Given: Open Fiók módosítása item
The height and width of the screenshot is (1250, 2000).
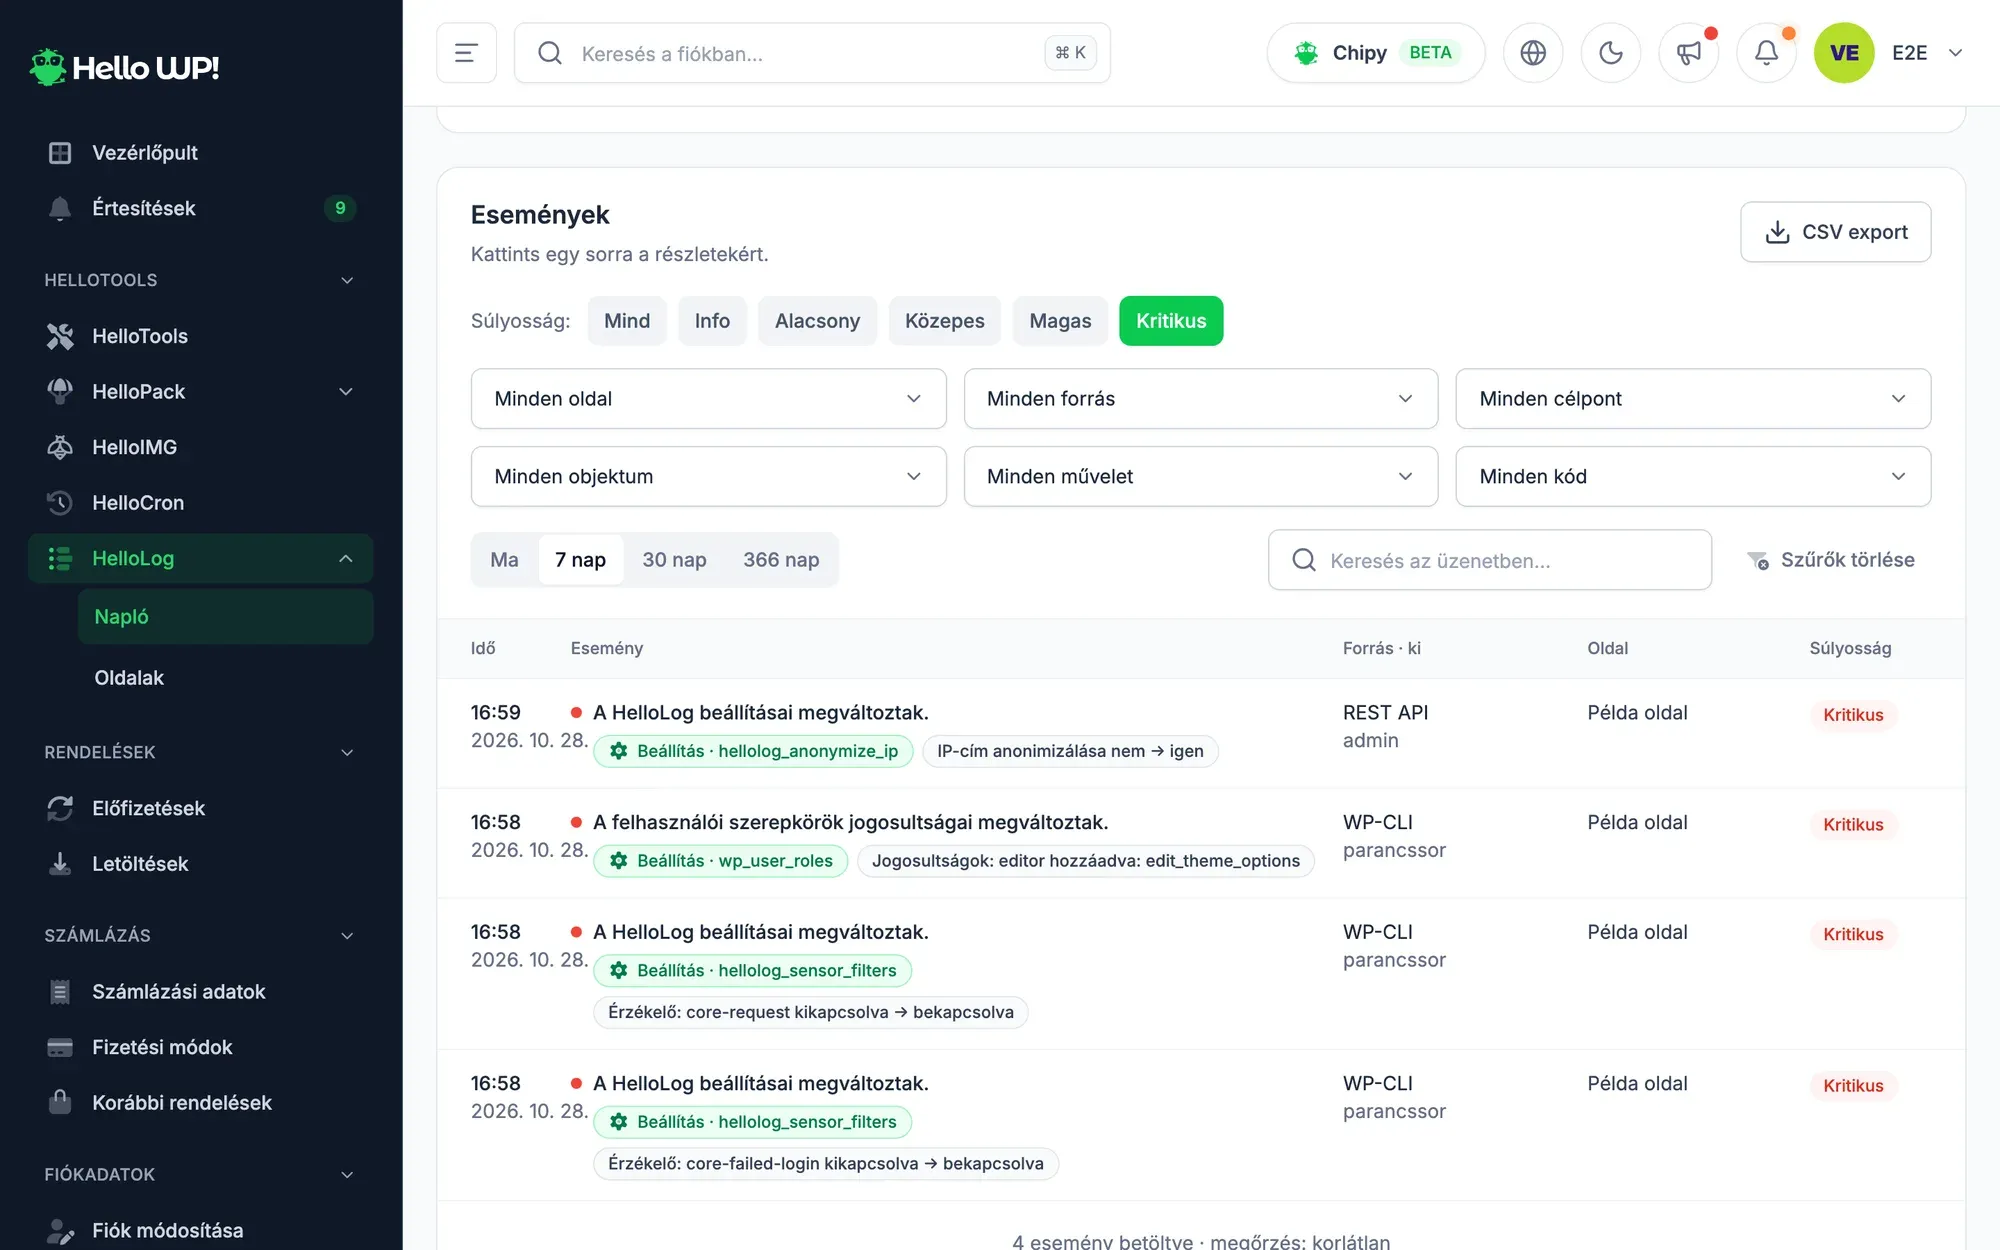Looking at the screenshot, I should 200,1231.
